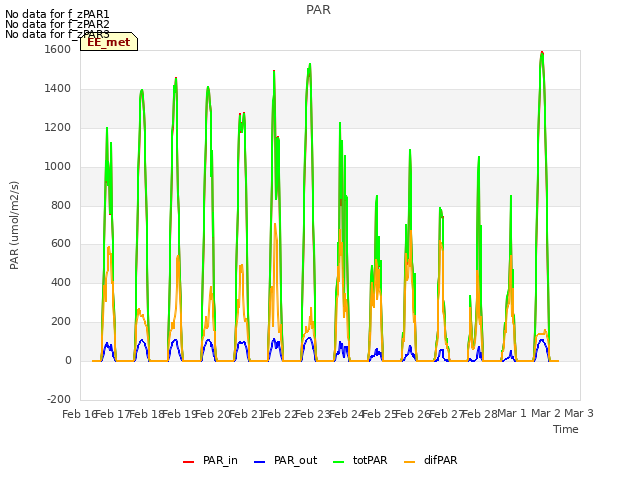Image resolution: width=640 pixels, height=480 pixels.
Task: Click the Mar 1 x-axis label
Action: pos(512,413)
